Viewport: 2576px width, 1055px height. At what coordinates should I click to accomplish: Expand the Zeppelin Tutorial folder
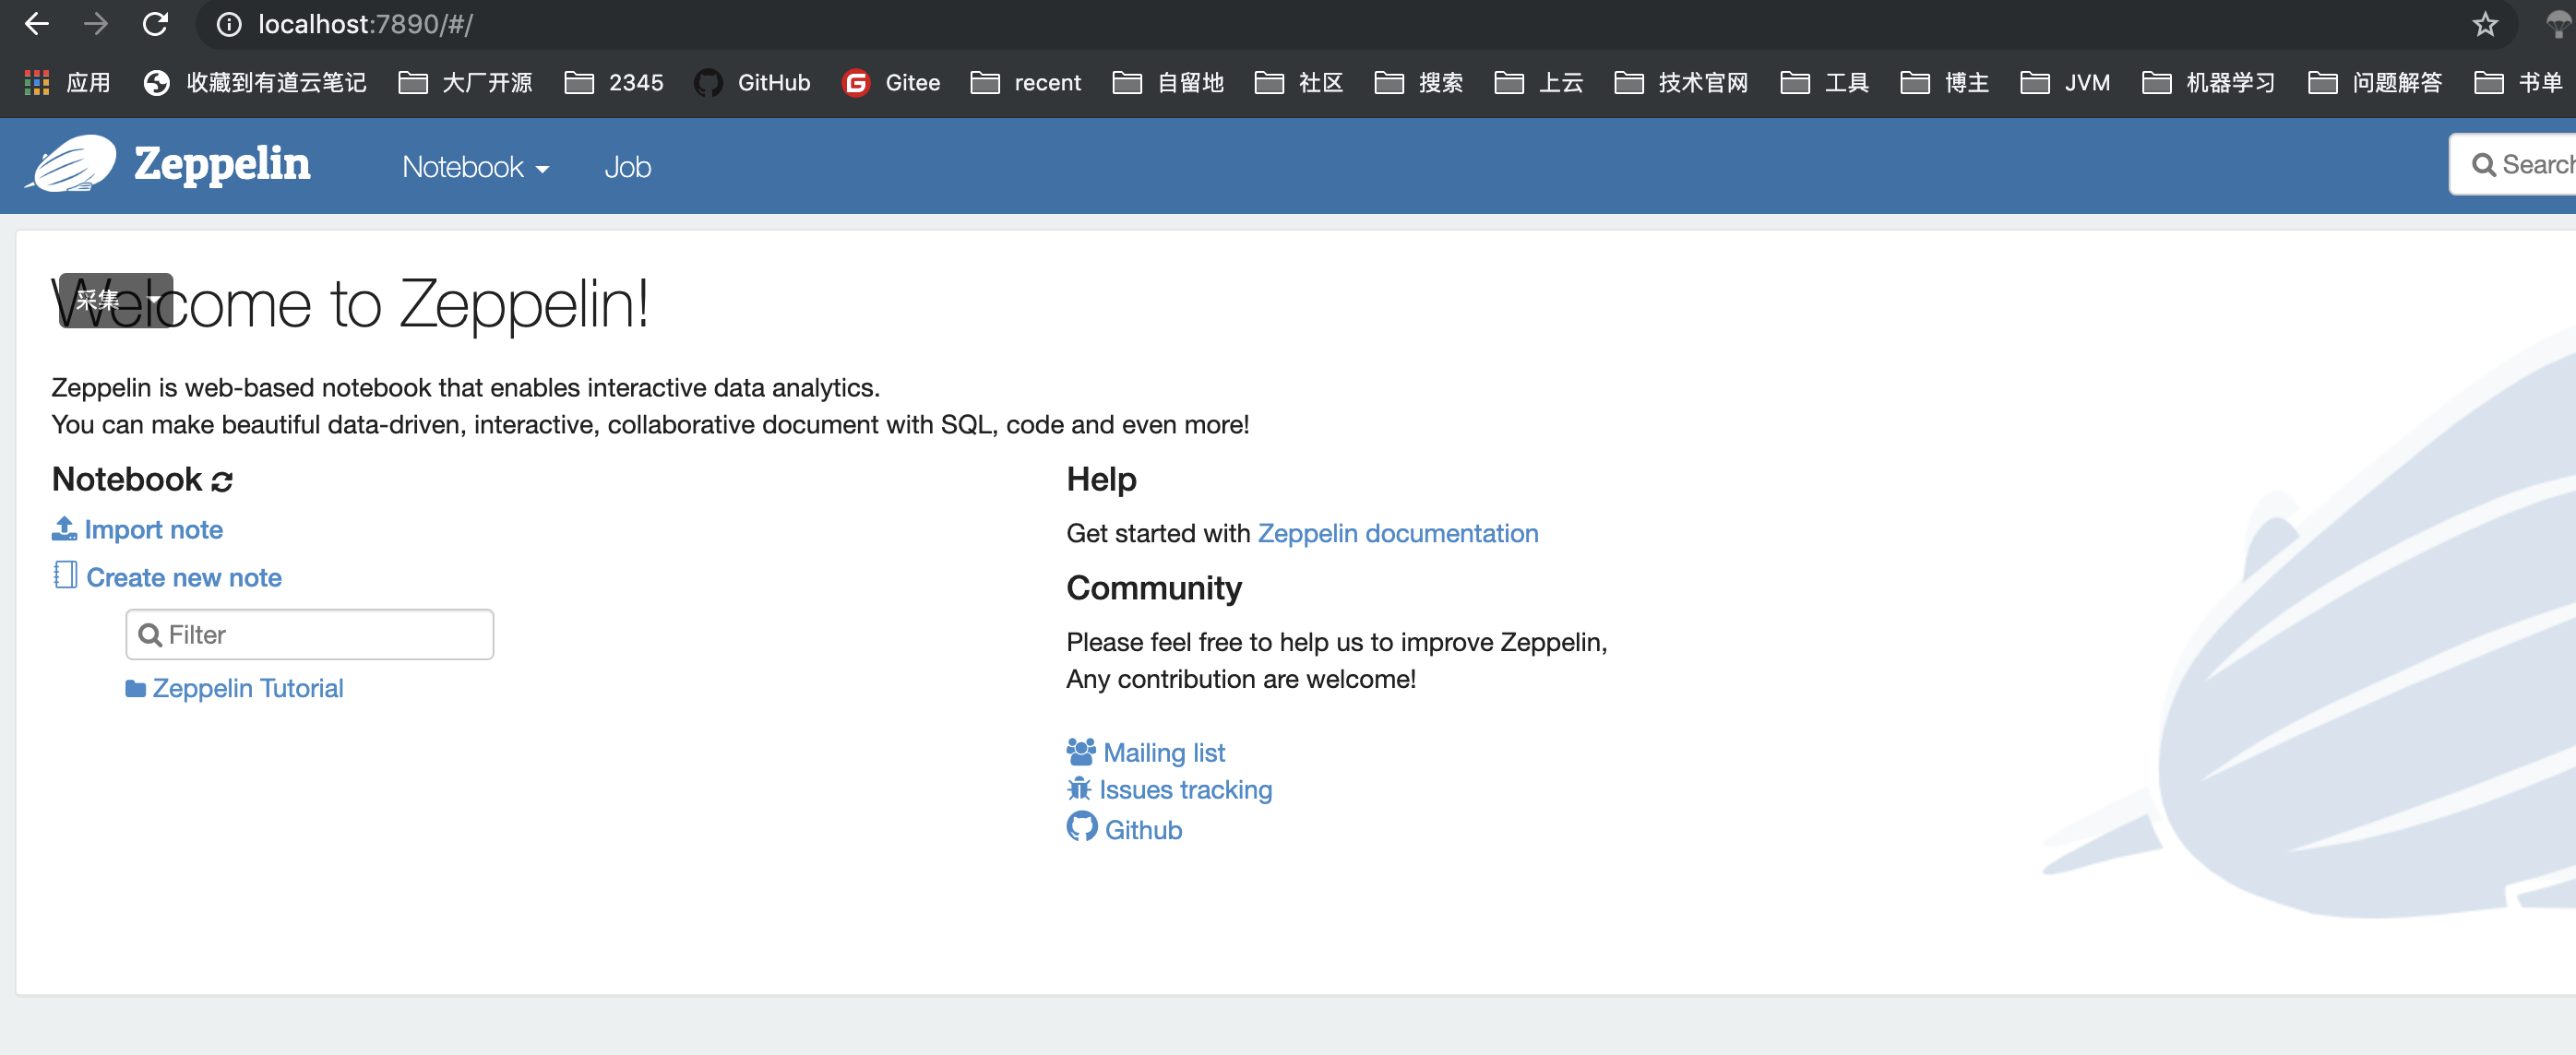point(247,689)
